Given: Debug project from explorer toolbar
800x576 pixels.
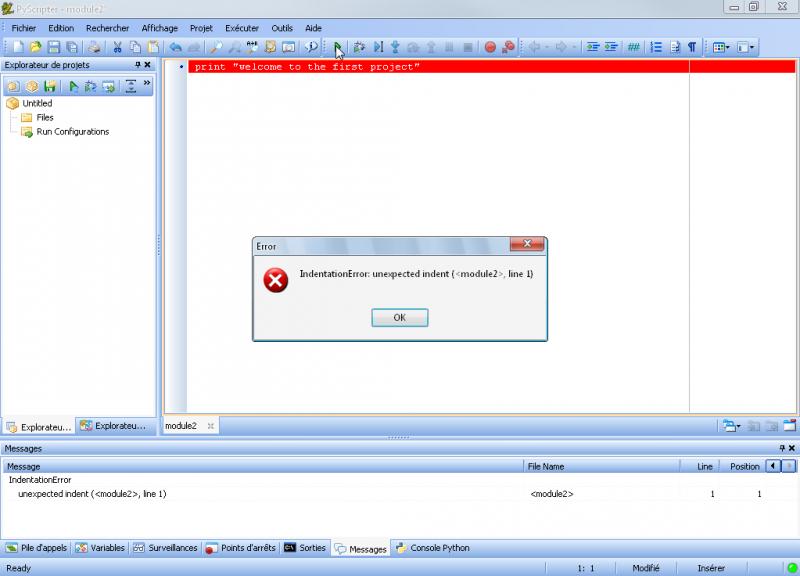Looking at the screenshot, I should 91,86.
